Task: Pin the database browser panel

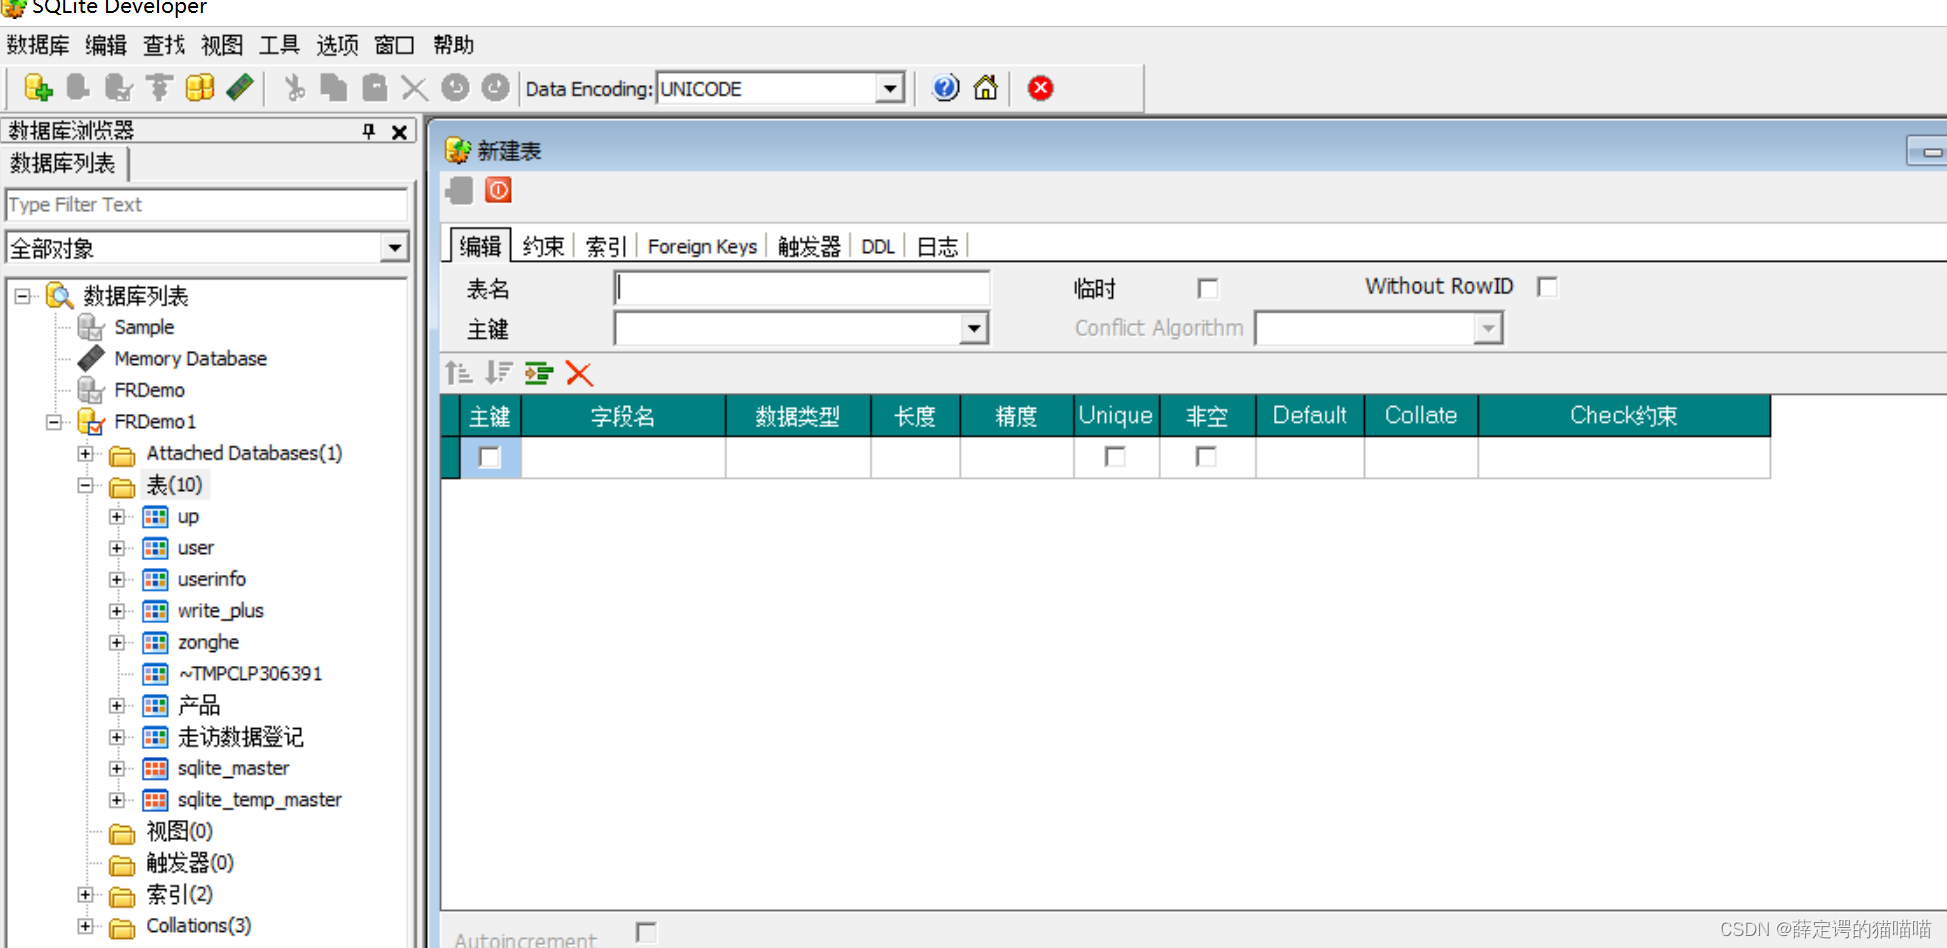Action: pos(369,131)
